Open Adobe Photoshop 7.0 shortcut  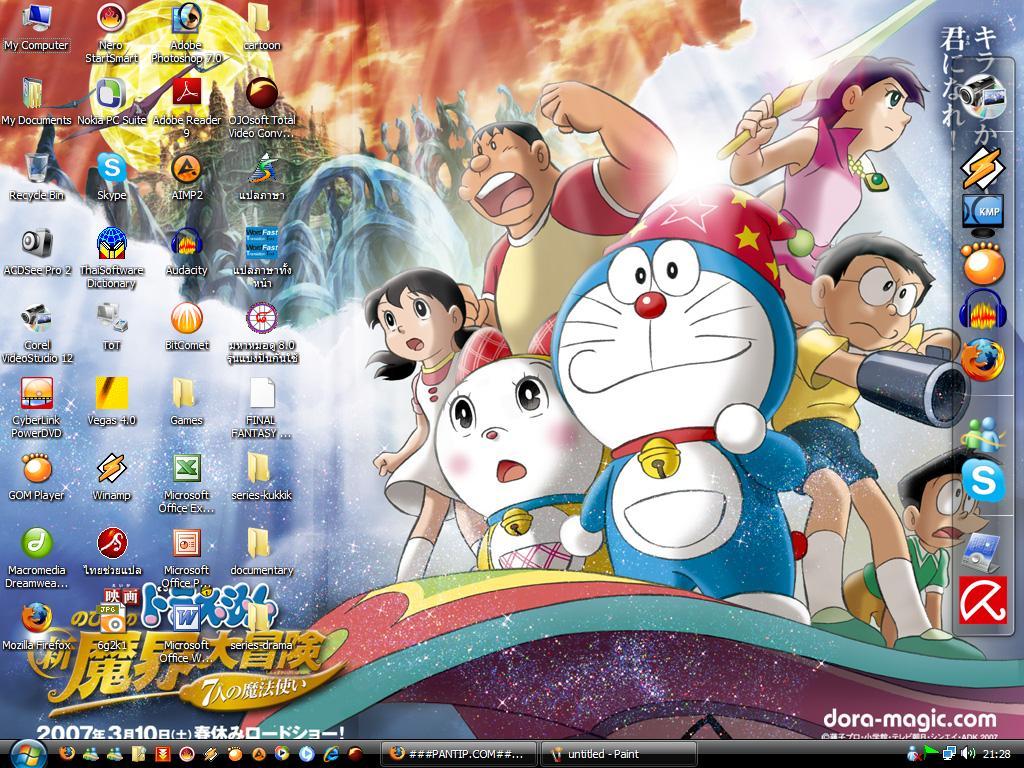coord(187,33)
